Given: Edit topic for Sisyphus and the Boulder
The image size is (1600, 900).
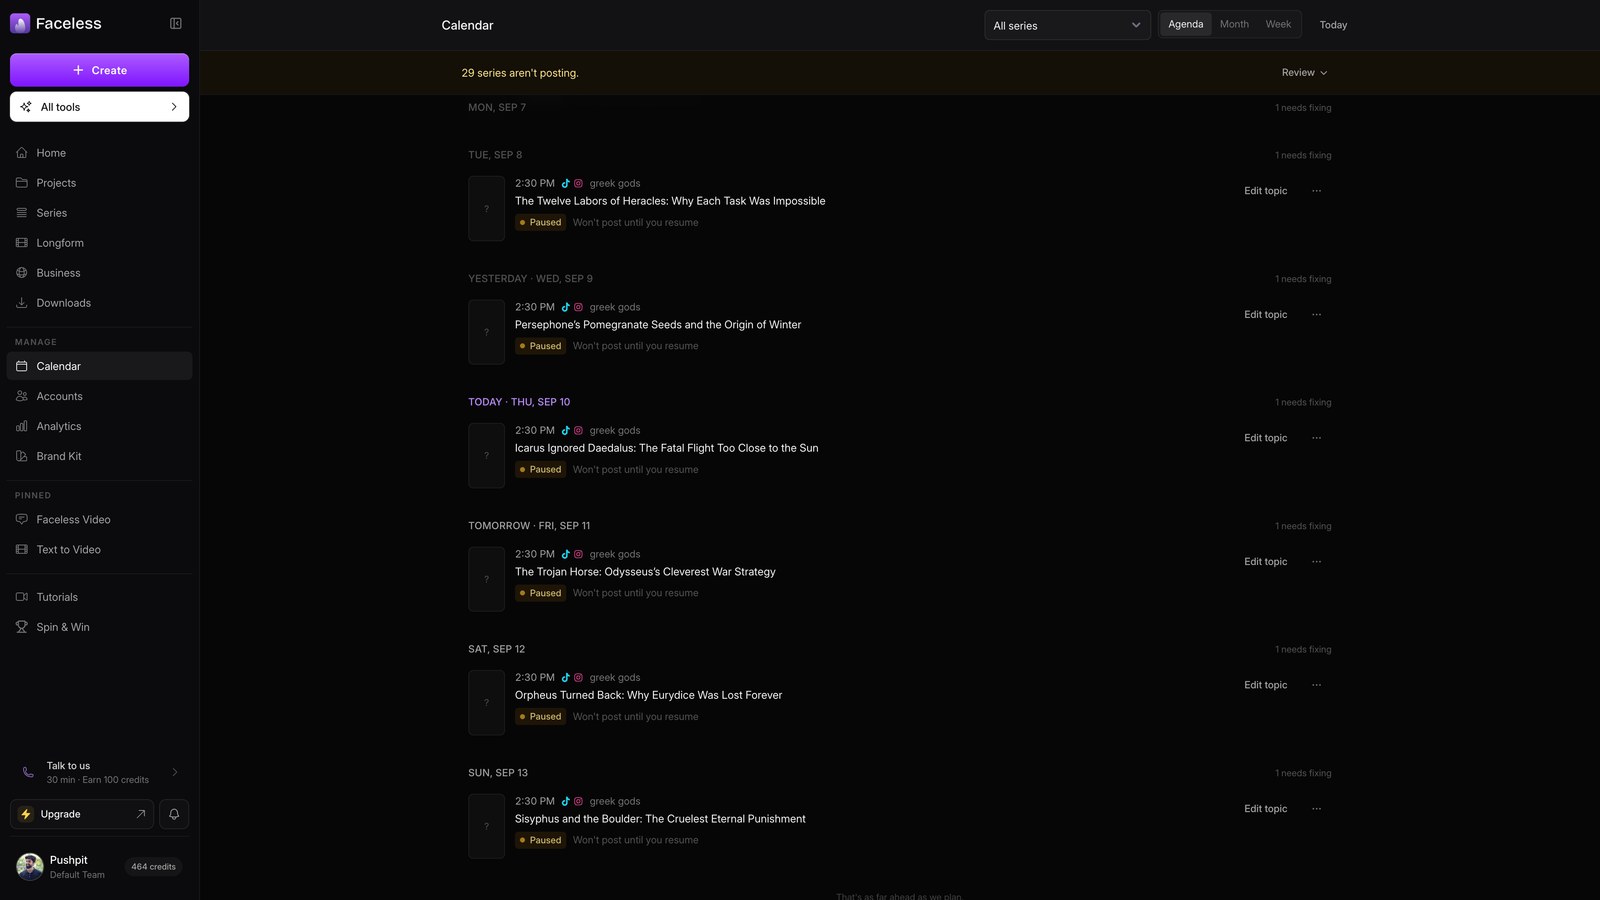Looking at the screenshot, I should (x=1265, y=809).
